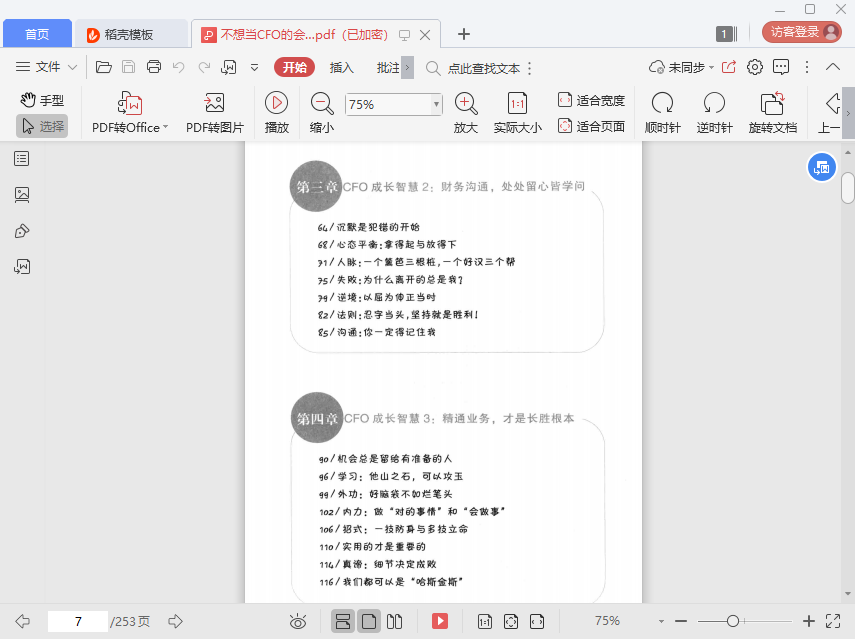
Task: Expand PDF转Office dropdown arrow
Action: [x=166, y=127]
